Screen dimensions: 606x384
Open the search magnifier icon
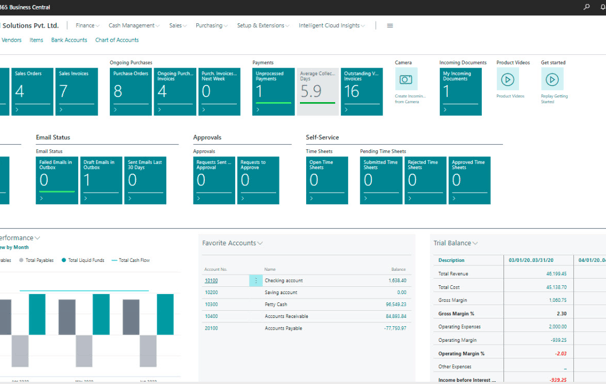[x=586, y=7]
